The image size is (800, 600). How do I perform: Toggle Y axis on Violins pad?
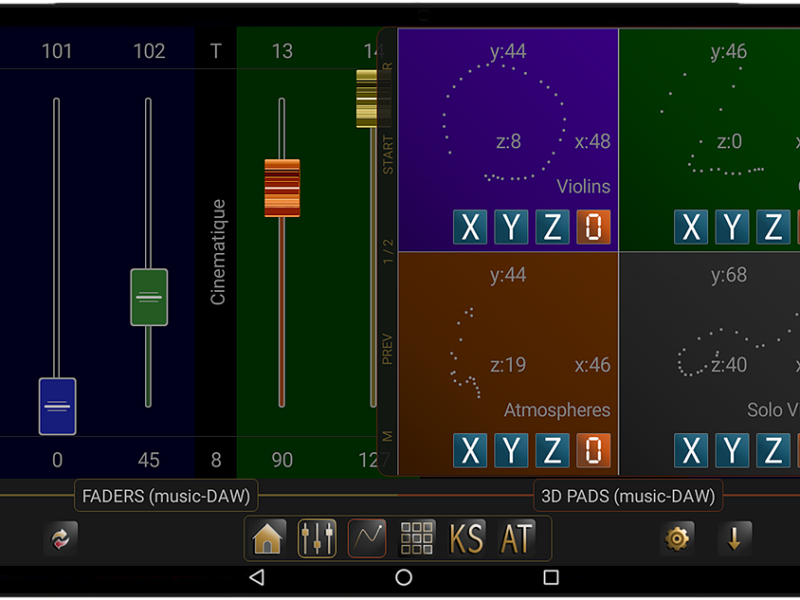511,227
